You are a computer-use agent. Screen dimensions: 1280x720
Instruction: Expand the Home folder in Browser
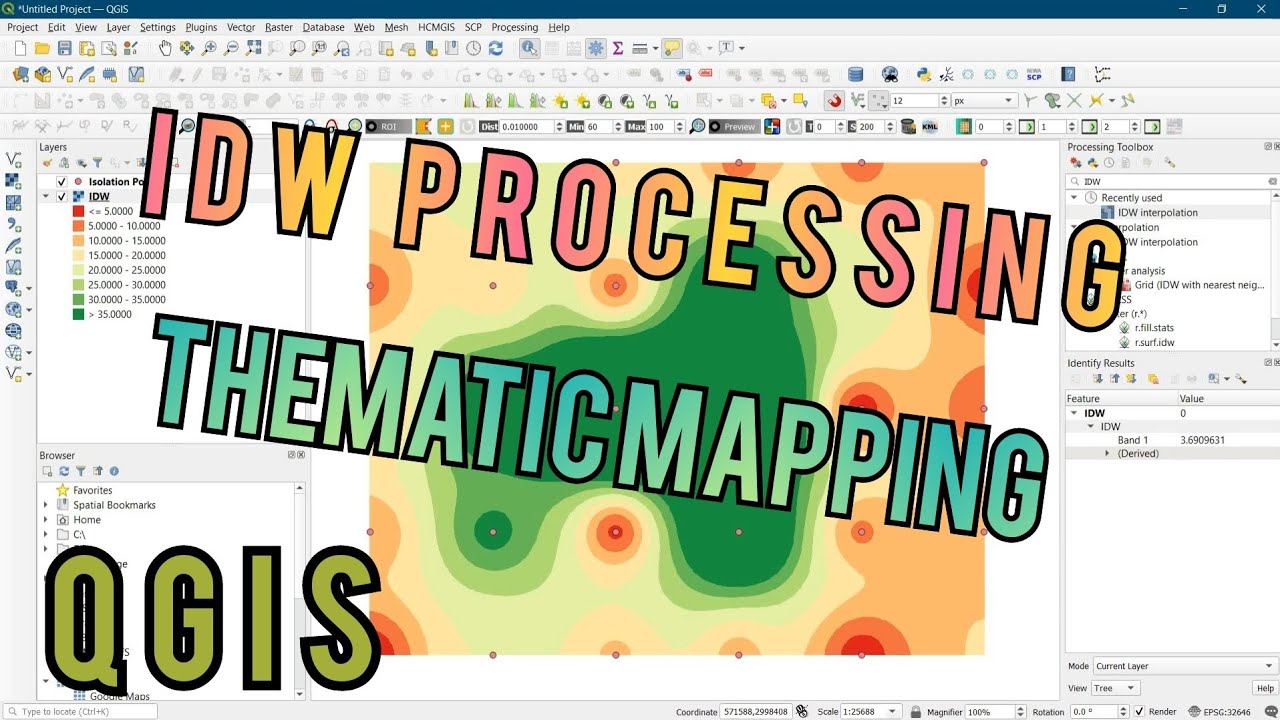click(46, 520)
